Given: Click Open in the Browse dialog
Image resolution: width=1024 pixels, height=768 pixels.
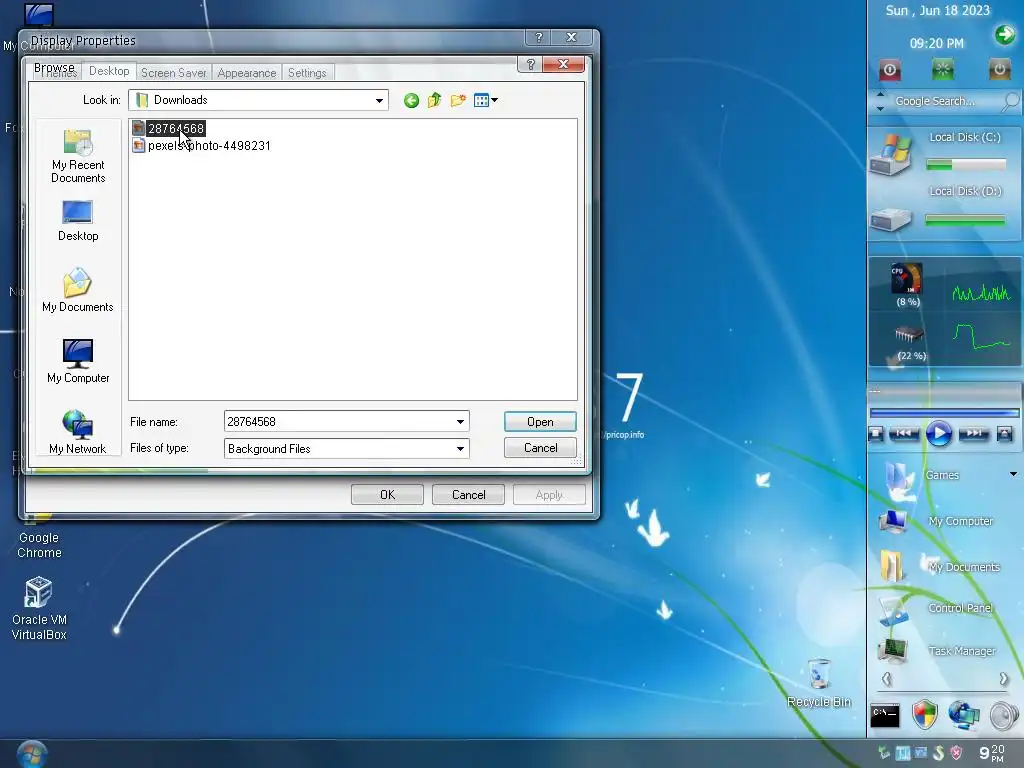Looking at the screenshot, I should tap(540, 422).
